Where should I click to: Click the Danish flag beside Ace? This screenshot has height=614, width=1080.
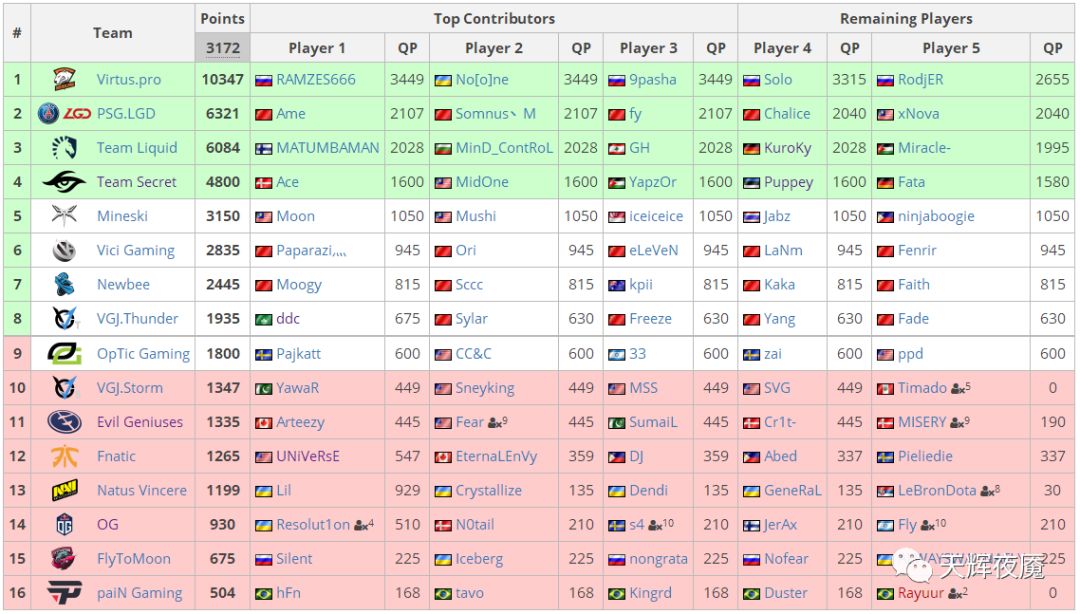click(263, 183)
